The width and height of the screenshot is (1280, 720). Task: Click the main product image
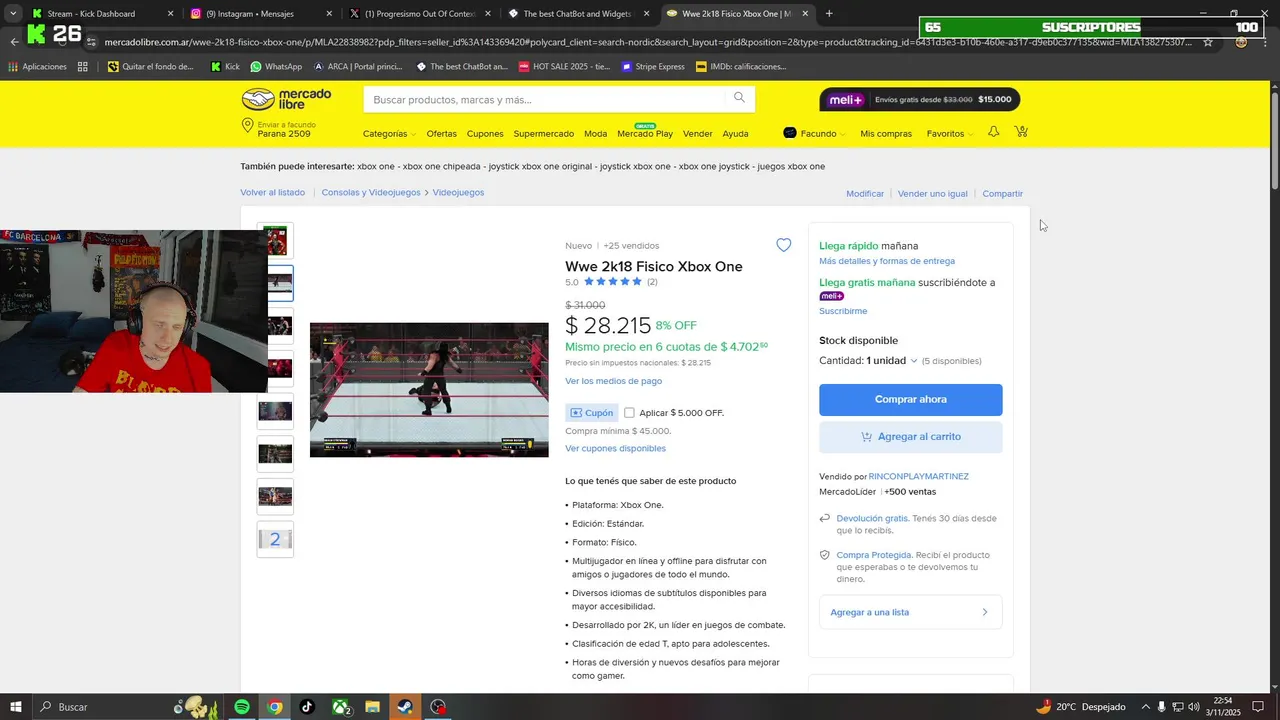(x=429, y=390)
